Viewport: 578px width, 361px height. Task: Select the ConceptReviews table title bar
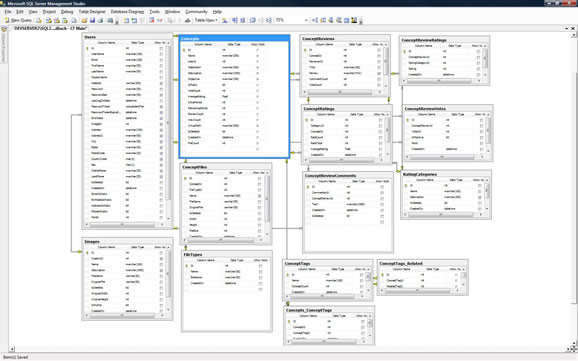pos(345,38)
